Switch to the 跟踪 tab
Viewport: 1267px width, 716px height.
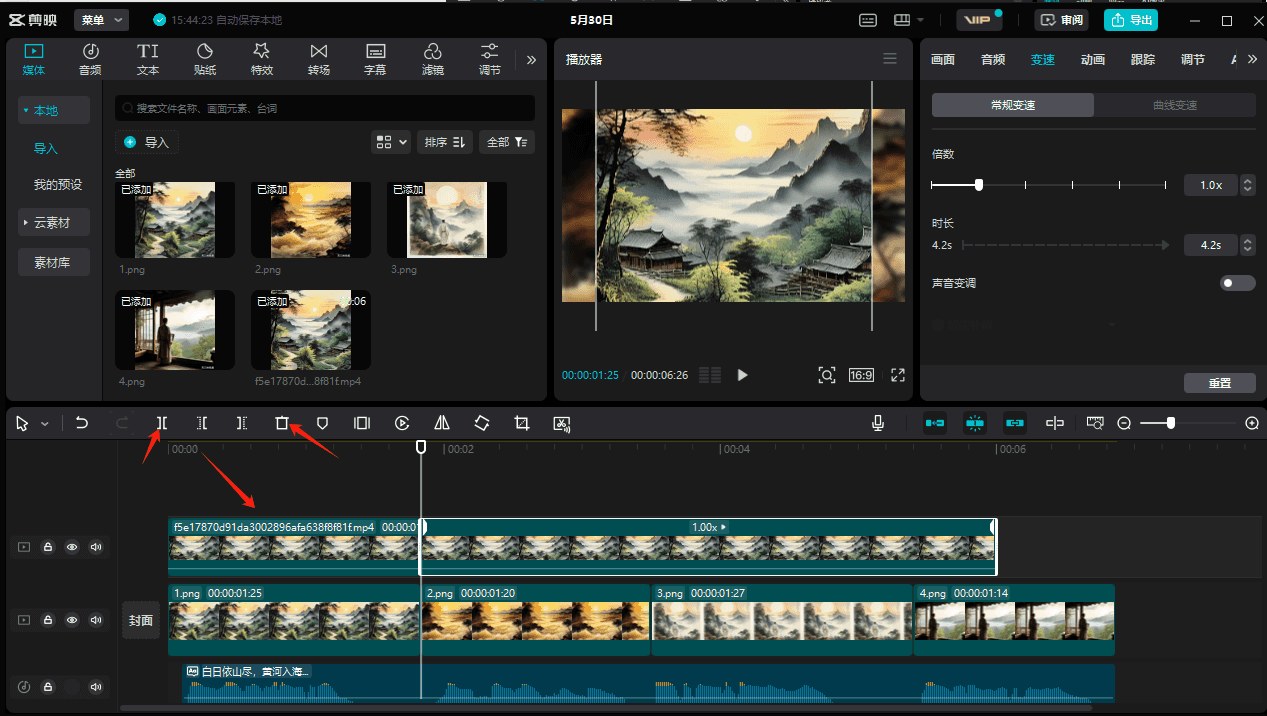point(1143,59)
